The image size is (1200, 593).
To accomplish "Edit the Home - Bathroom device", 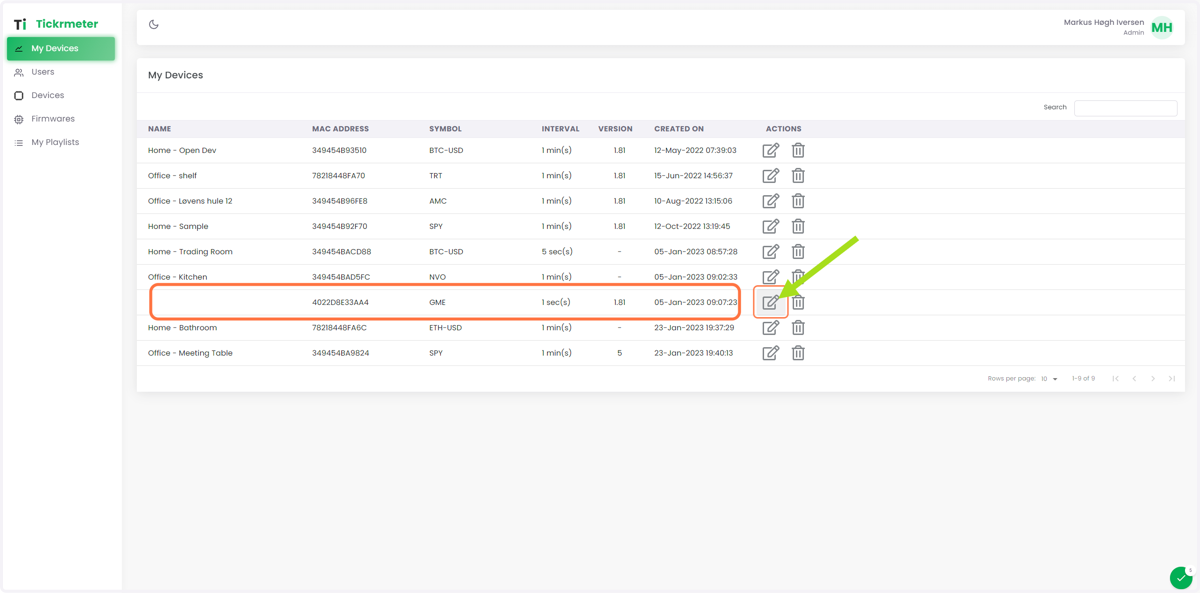I will (771, 328).
